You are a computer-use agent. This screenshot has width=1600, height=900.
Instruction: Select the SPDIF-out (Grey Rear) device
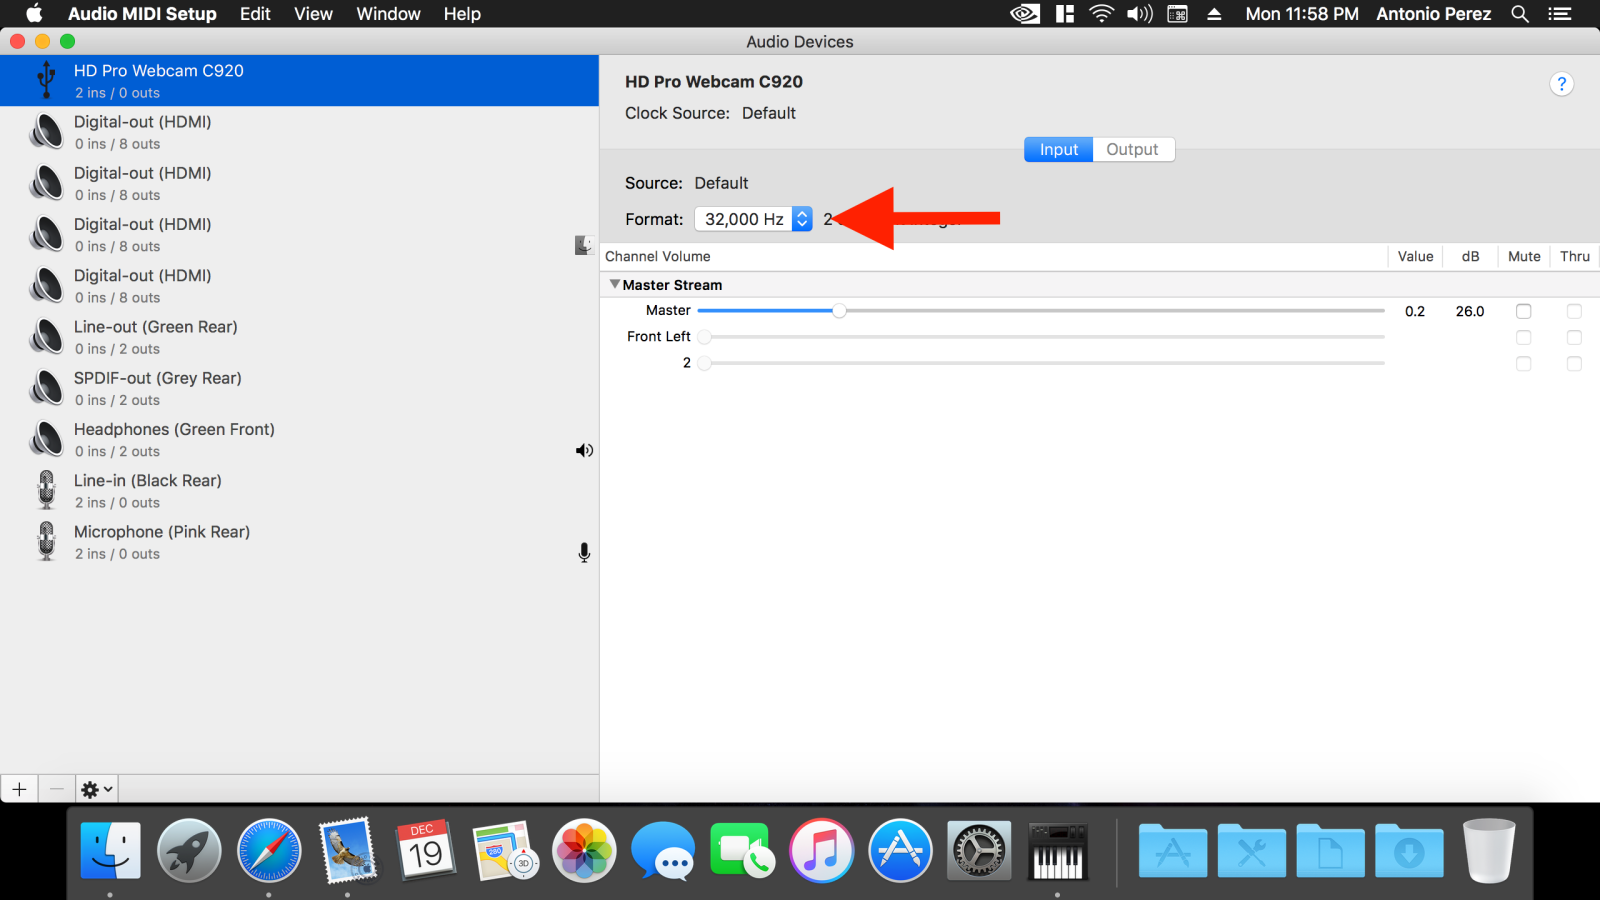click(299, 388)
